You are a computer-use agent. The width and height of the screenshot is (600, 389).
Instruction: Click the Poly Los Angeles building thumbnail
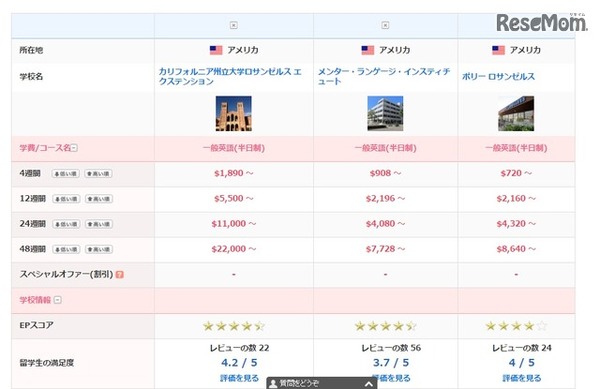(516, 114)
